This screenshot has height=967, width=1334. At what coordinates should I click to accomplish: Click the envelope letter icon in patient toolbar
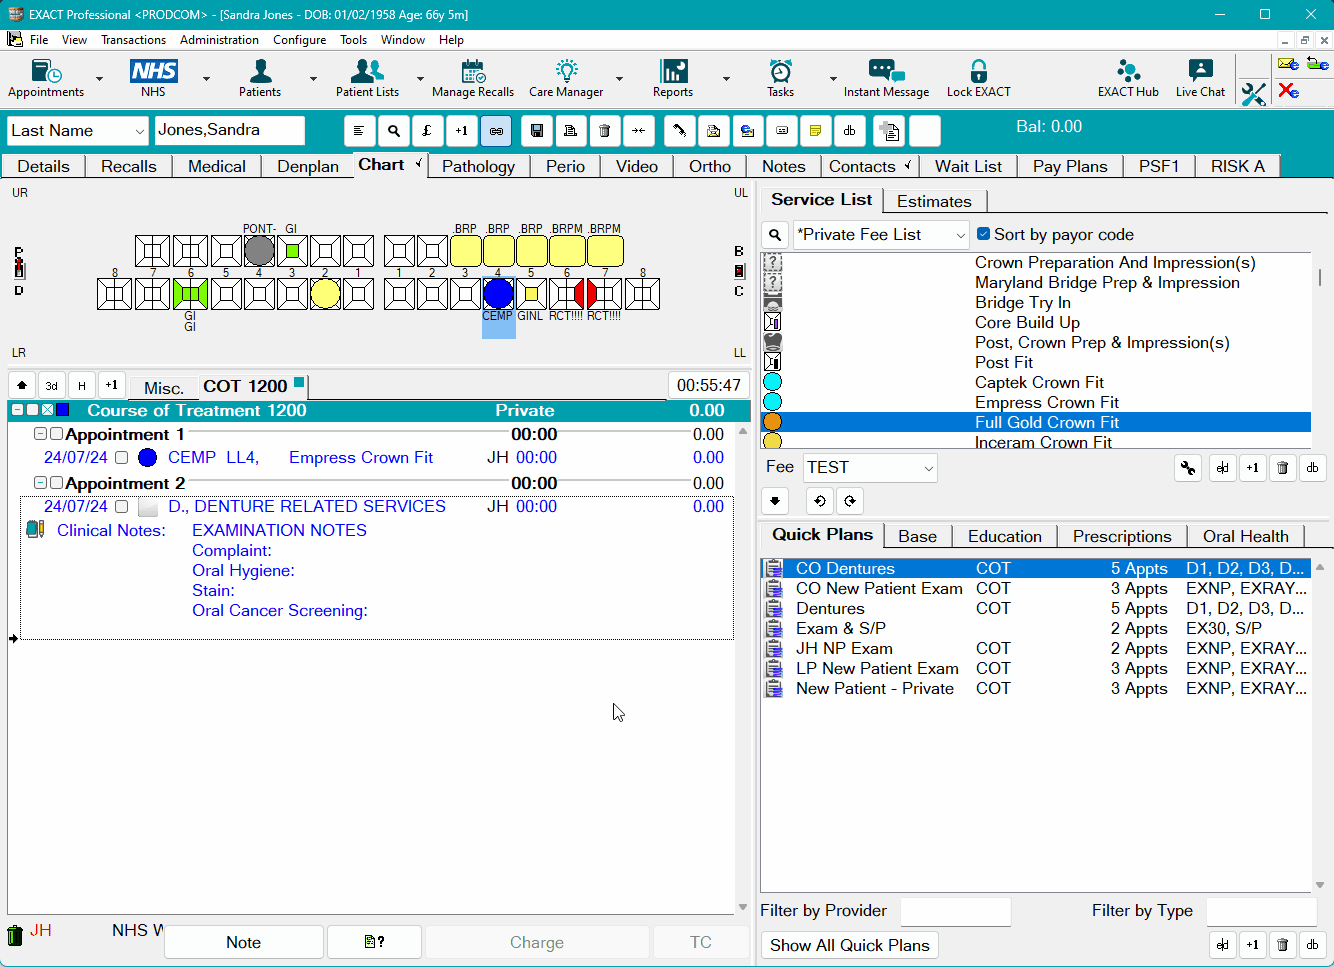713,131
